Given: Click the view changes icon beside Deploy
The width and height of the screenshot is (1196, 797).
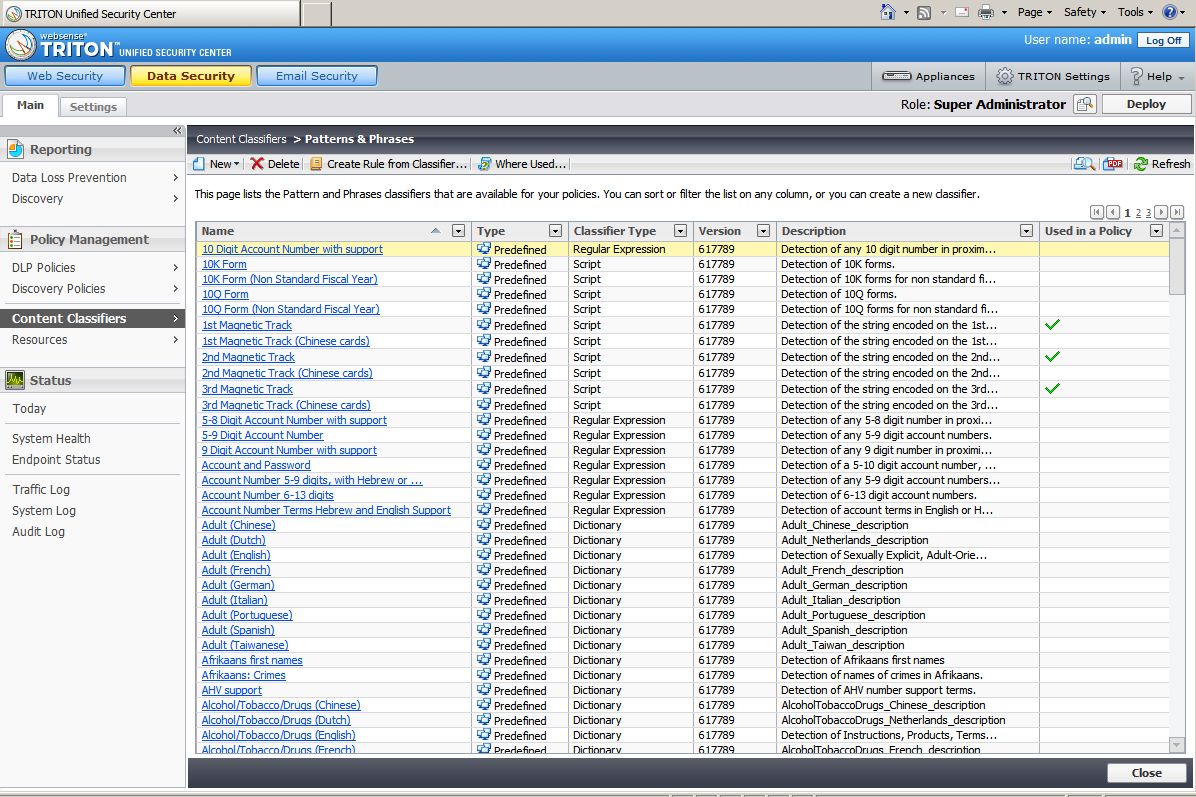Looking at the screenshot, I should pyautogui.click(x=1085, y=104).
